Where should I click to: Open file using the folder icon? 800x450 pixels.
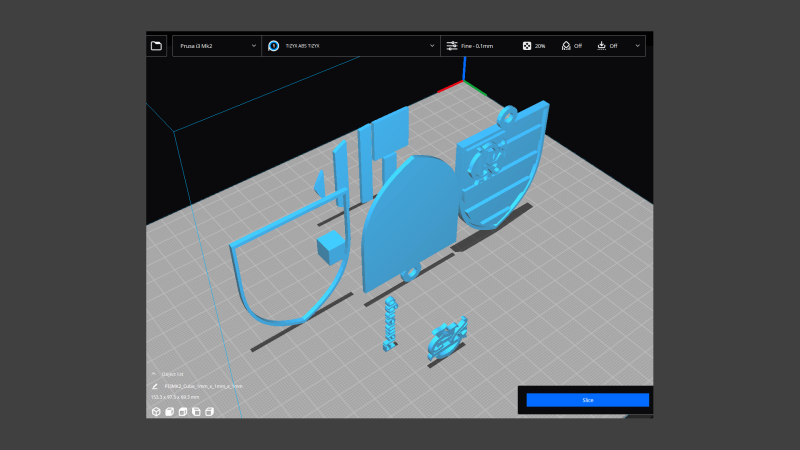[x=156, y=46]
